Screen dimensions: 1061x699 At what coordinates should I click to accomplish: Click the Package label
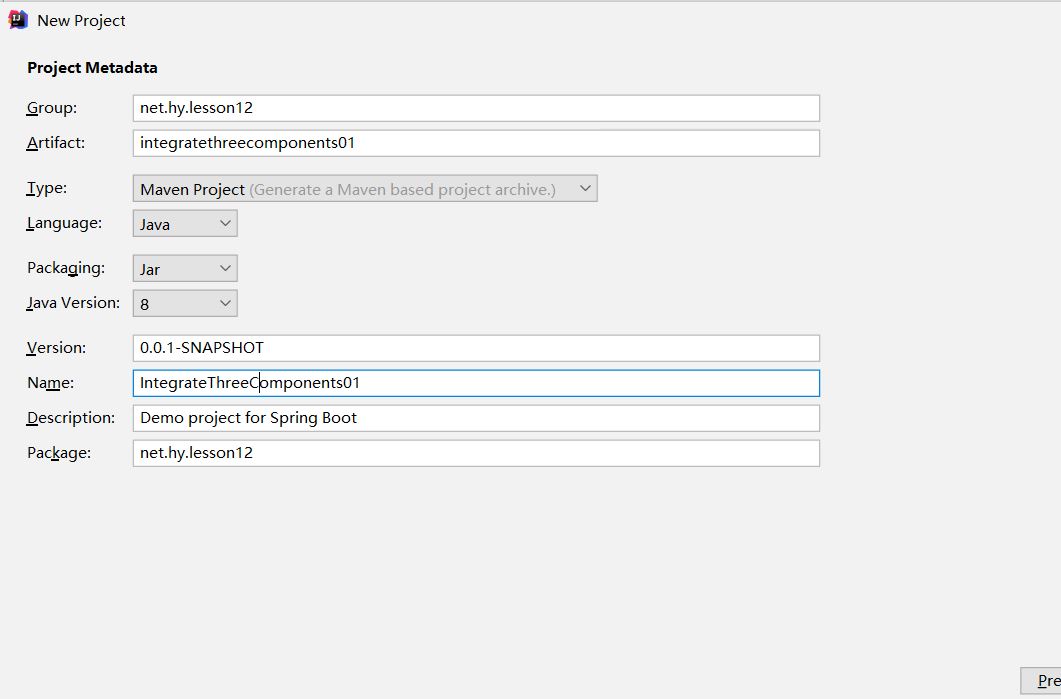click(59, 453)
